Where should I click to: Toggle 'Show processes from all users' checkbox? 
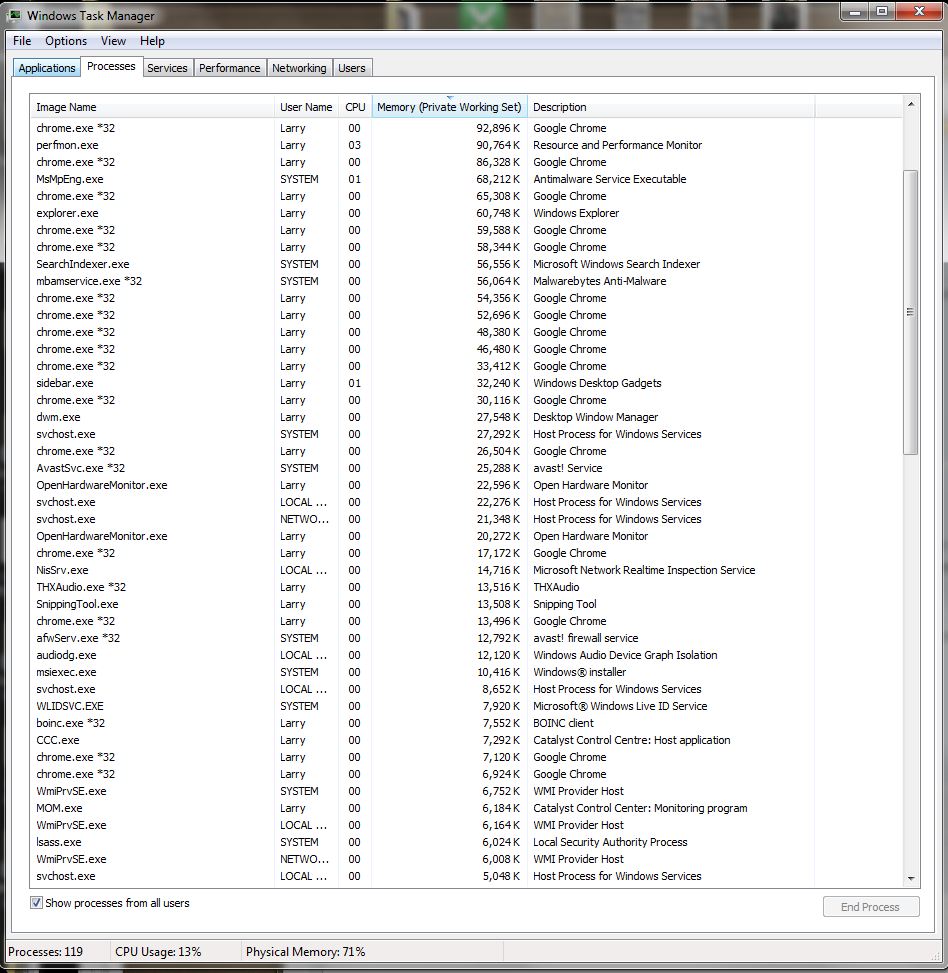pos(37,903)
